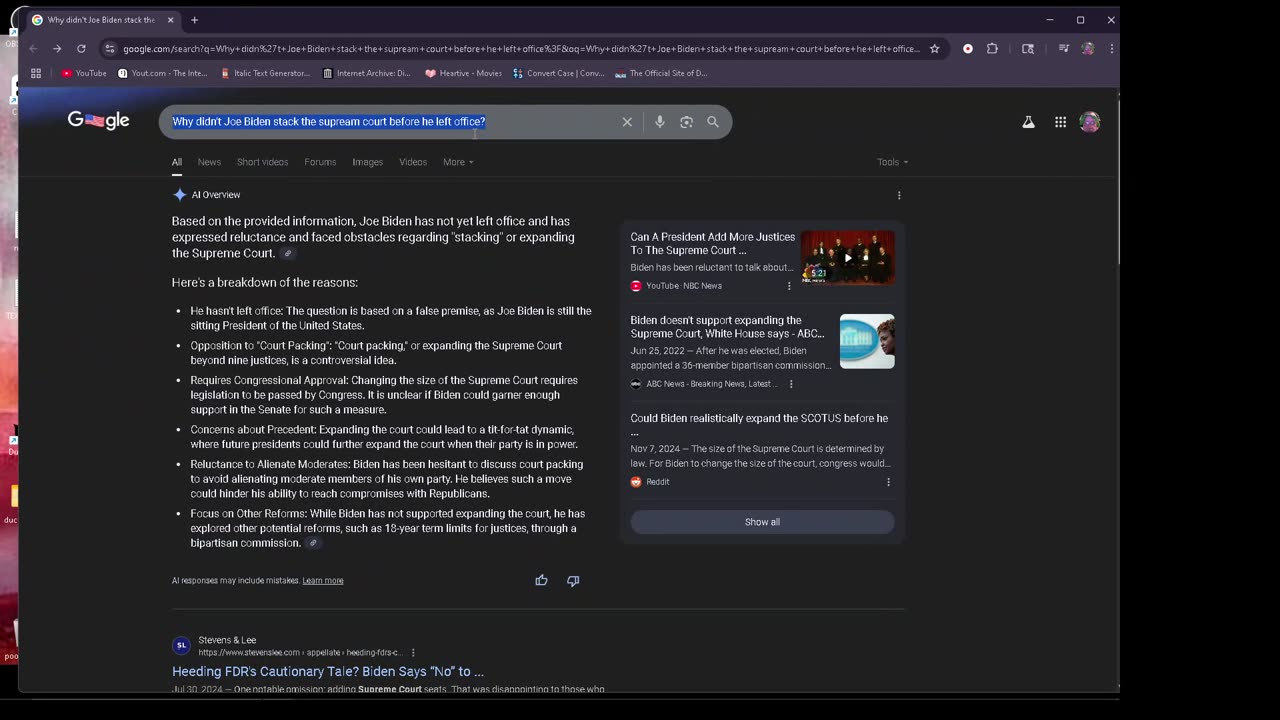Open the Convert Case bookmark

(x=559, y=73)
